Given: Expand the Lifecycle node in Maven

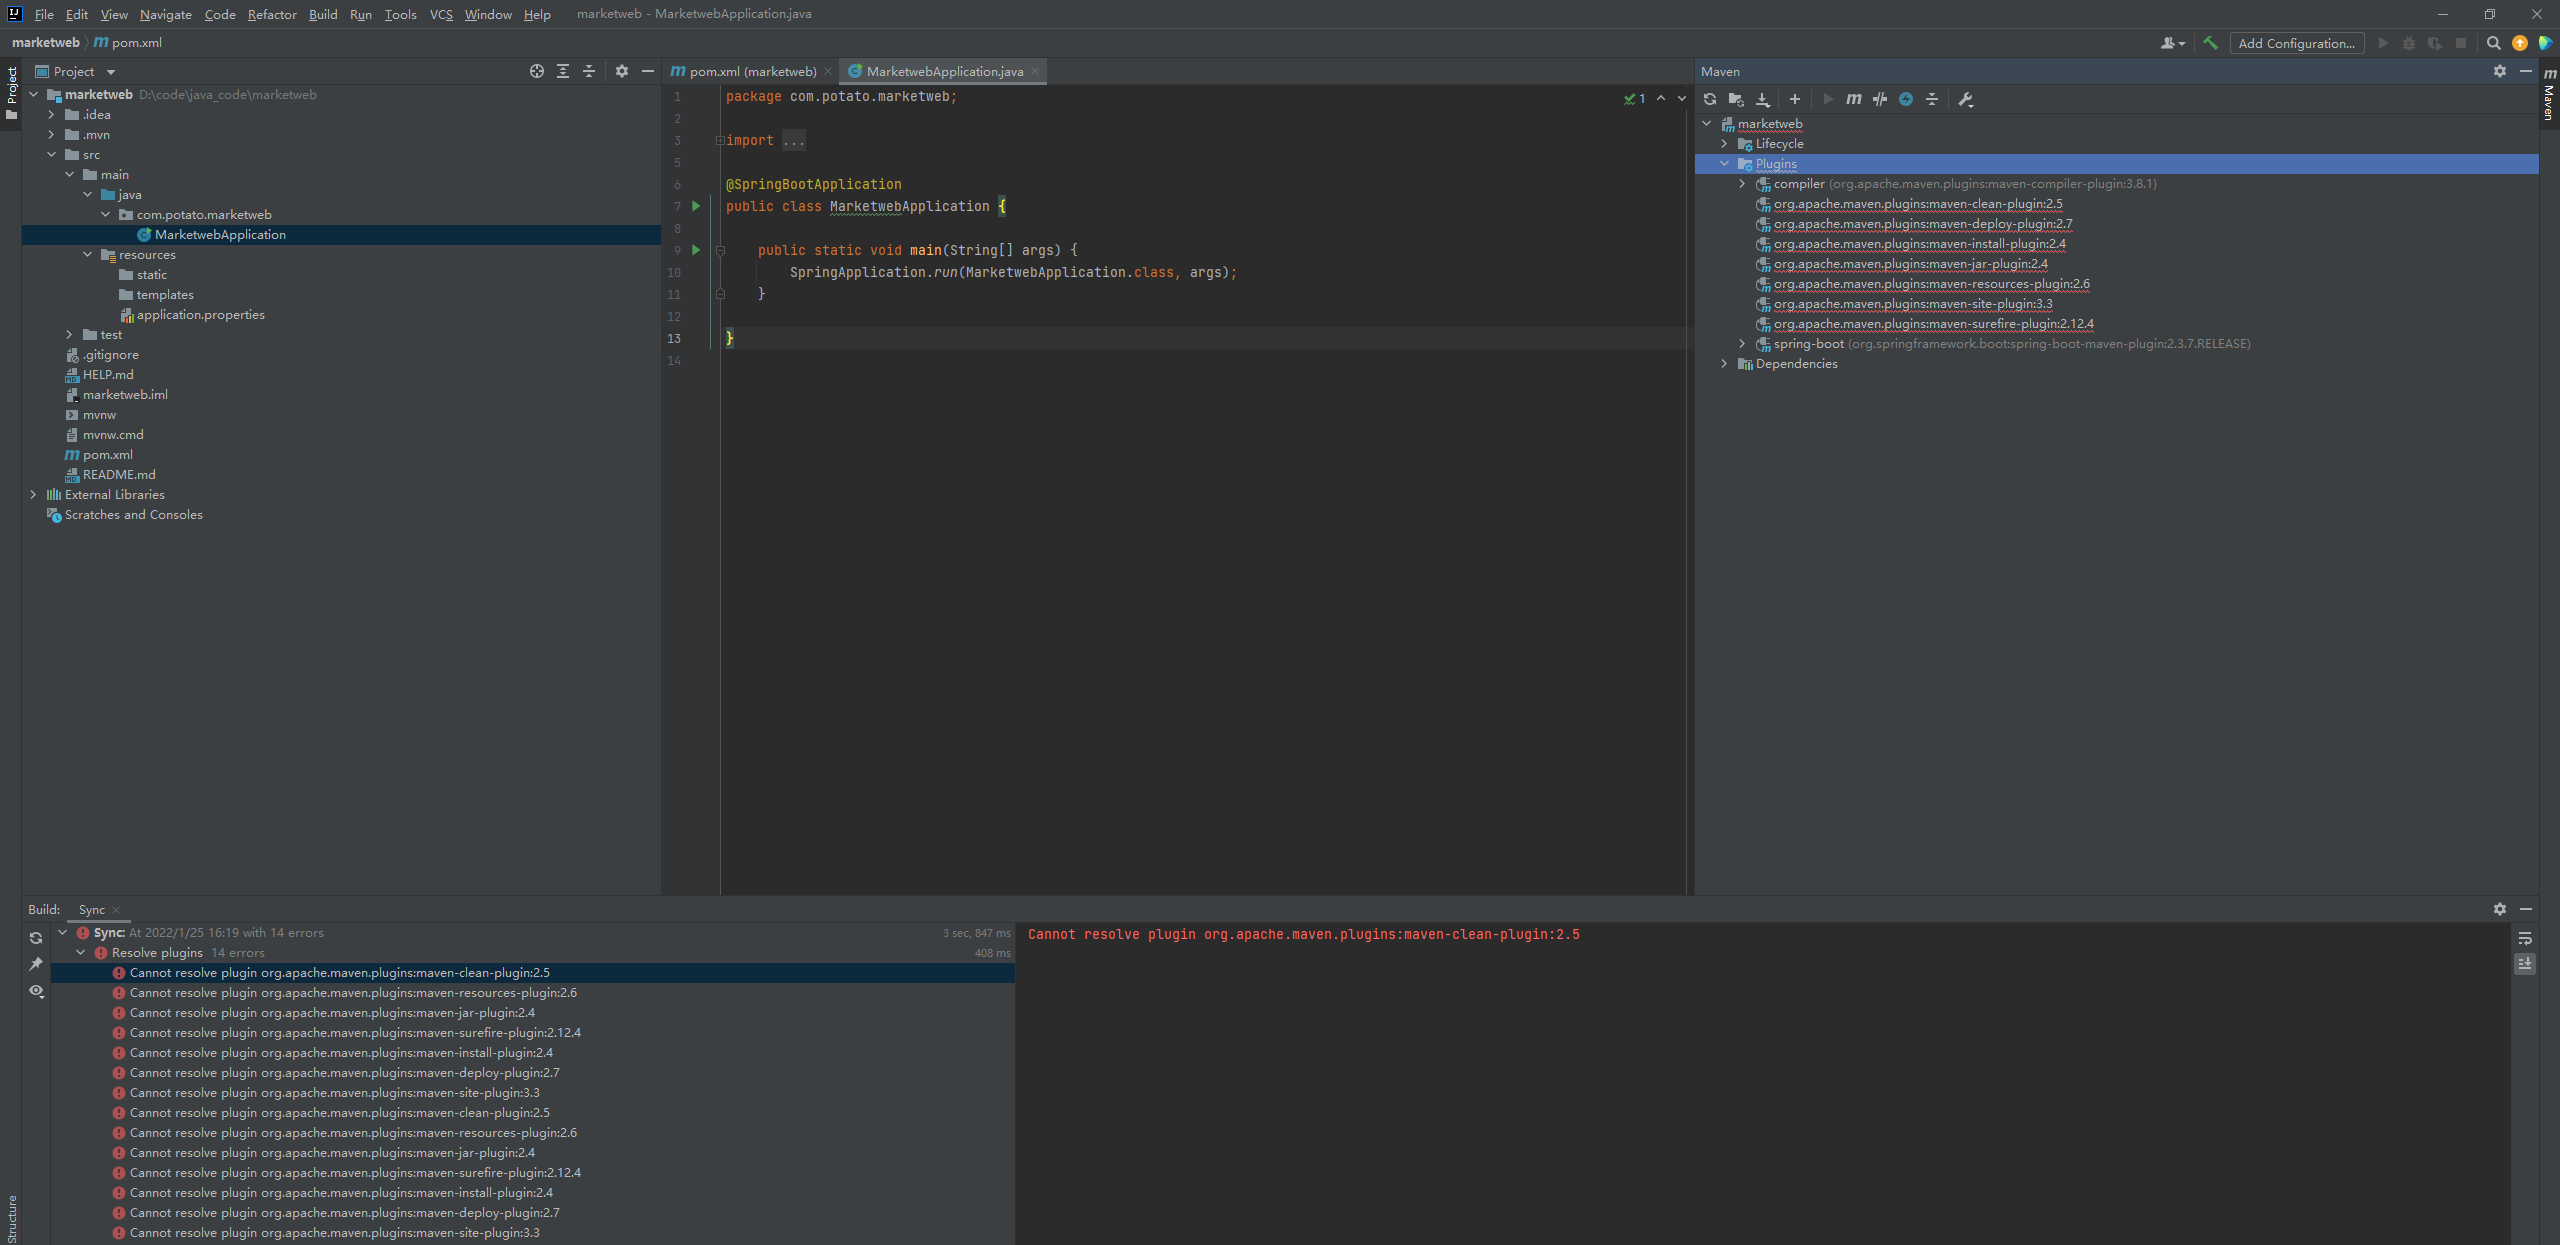Looking at the screenshot, I should 1724,144.
